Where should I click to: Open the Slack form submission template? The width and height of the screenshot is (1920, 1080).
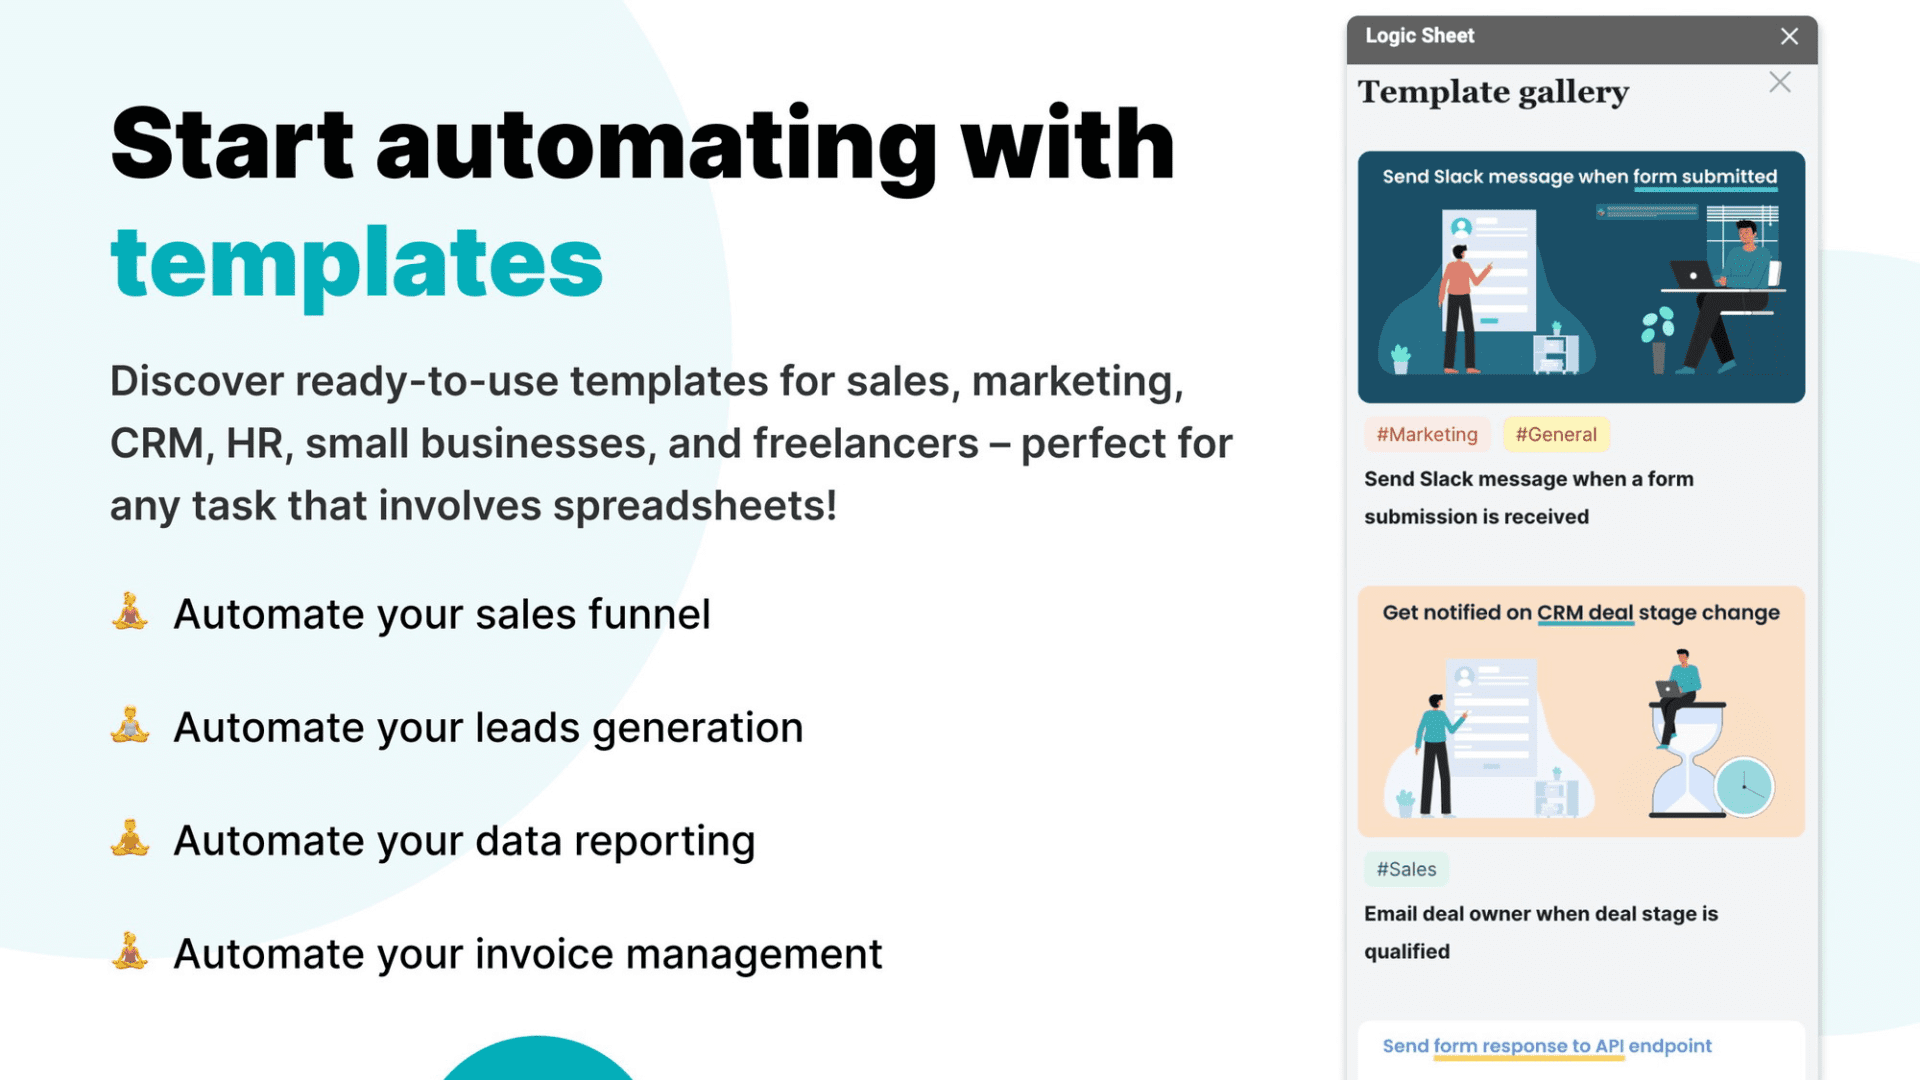1578,277
